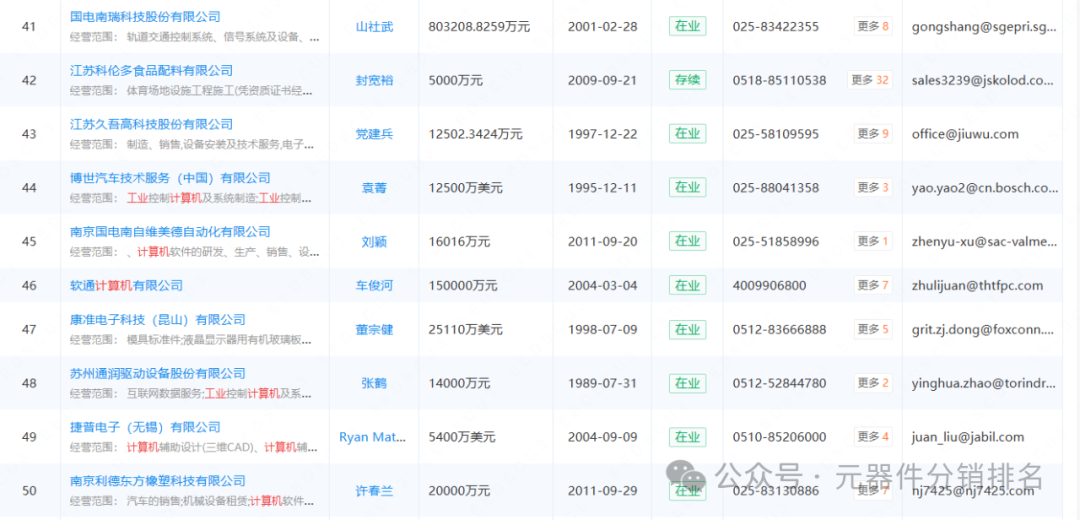The image size is (1080, 520).
Task: Select phone number 0518-85110538
Action: [779, 81]
